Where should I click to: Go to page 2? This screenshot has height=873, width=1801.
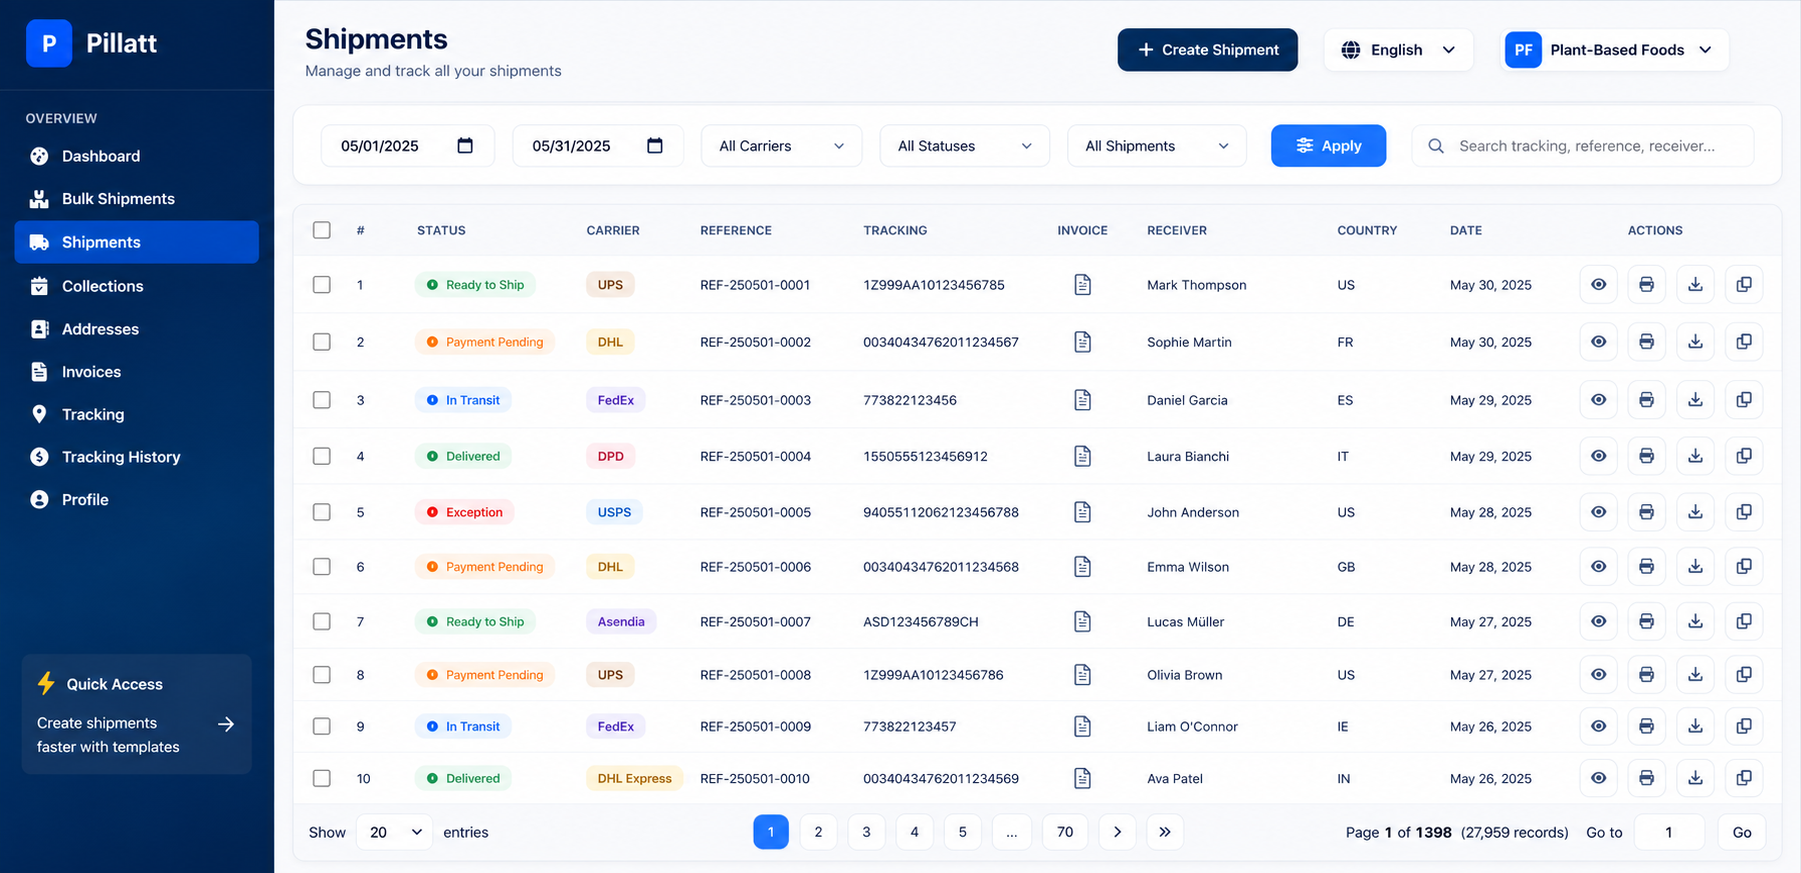click(818, 832)
